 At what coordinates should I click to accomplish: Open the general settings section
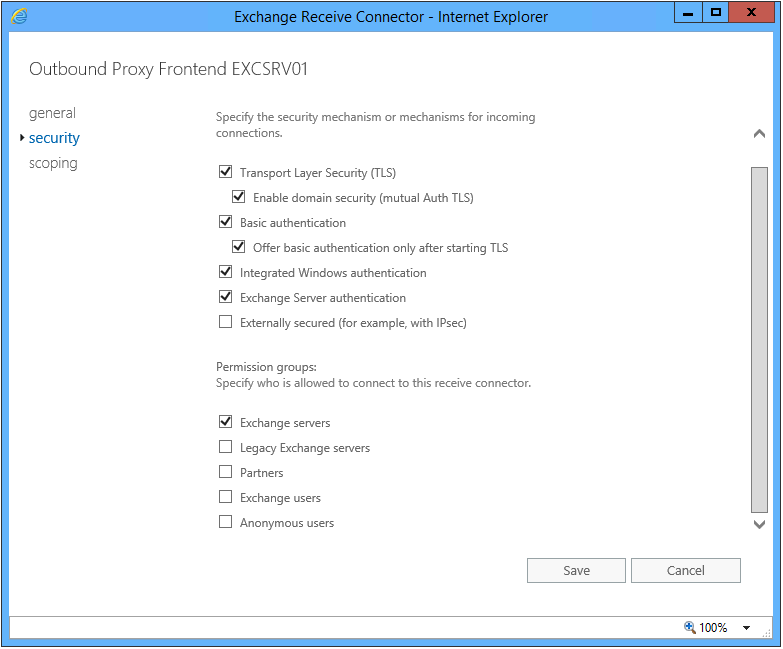(x=52, y=113)
